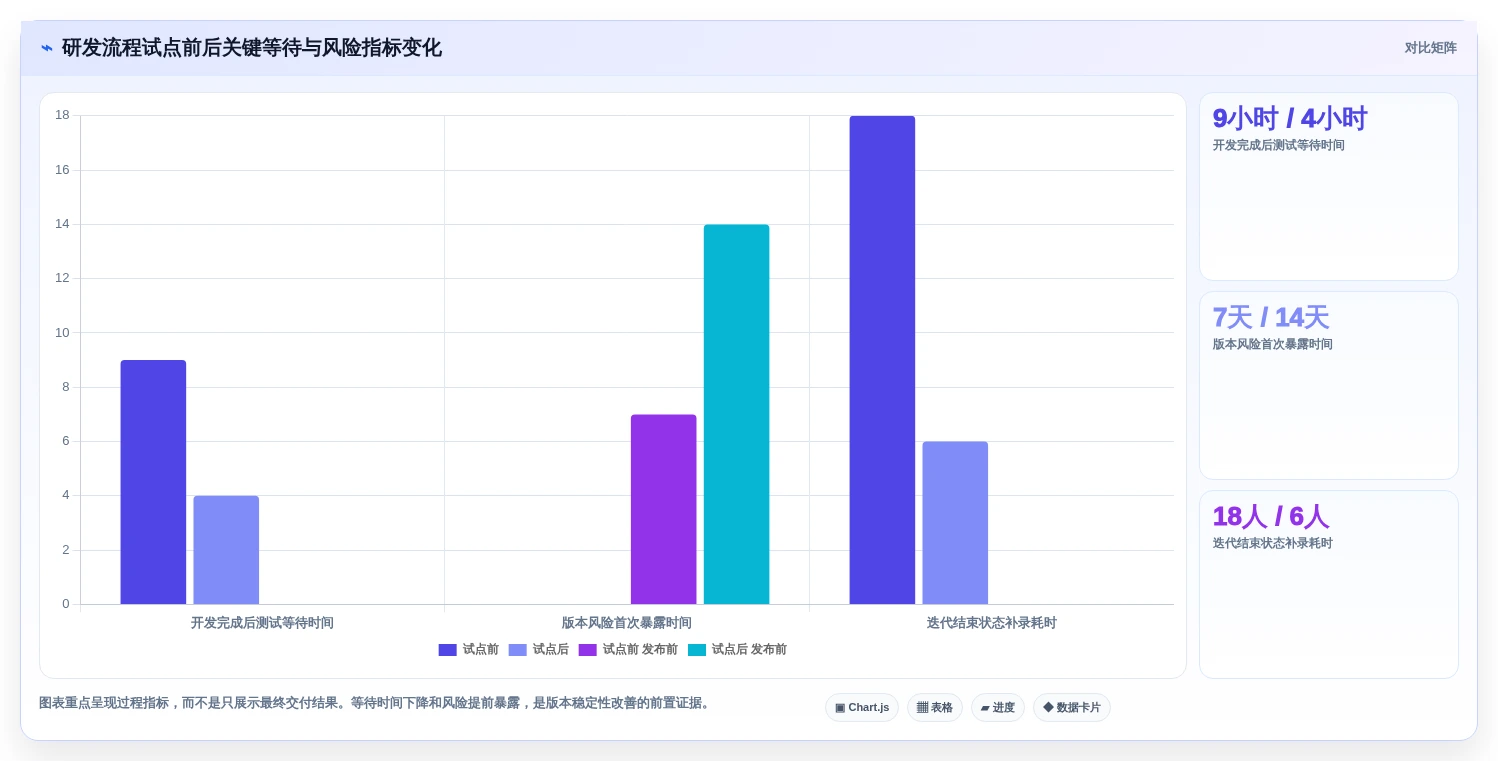Viewport: 1498px width, 761px height.
Task: Select the 进度 pill tag
Action: click(998, 707)
